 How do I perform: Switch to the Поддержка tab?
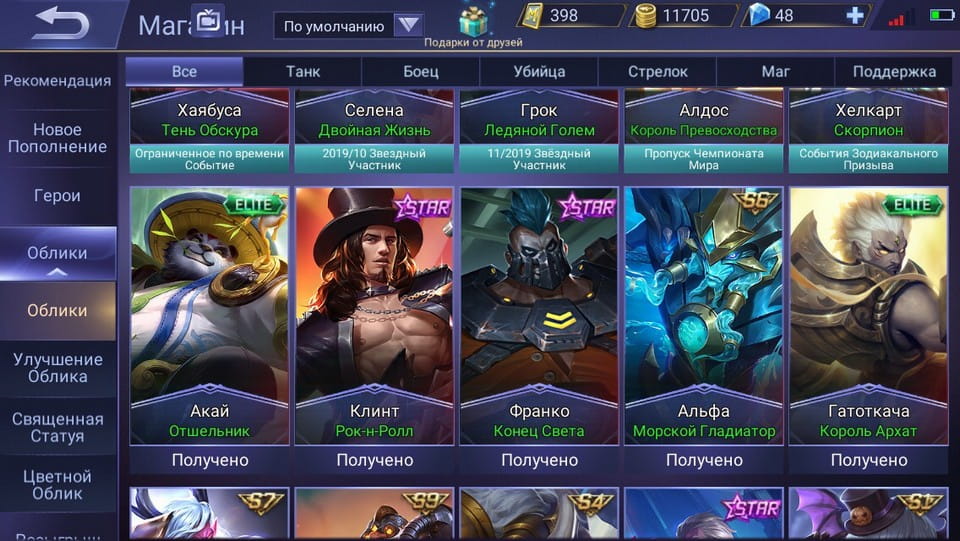[x=894, y=72]
